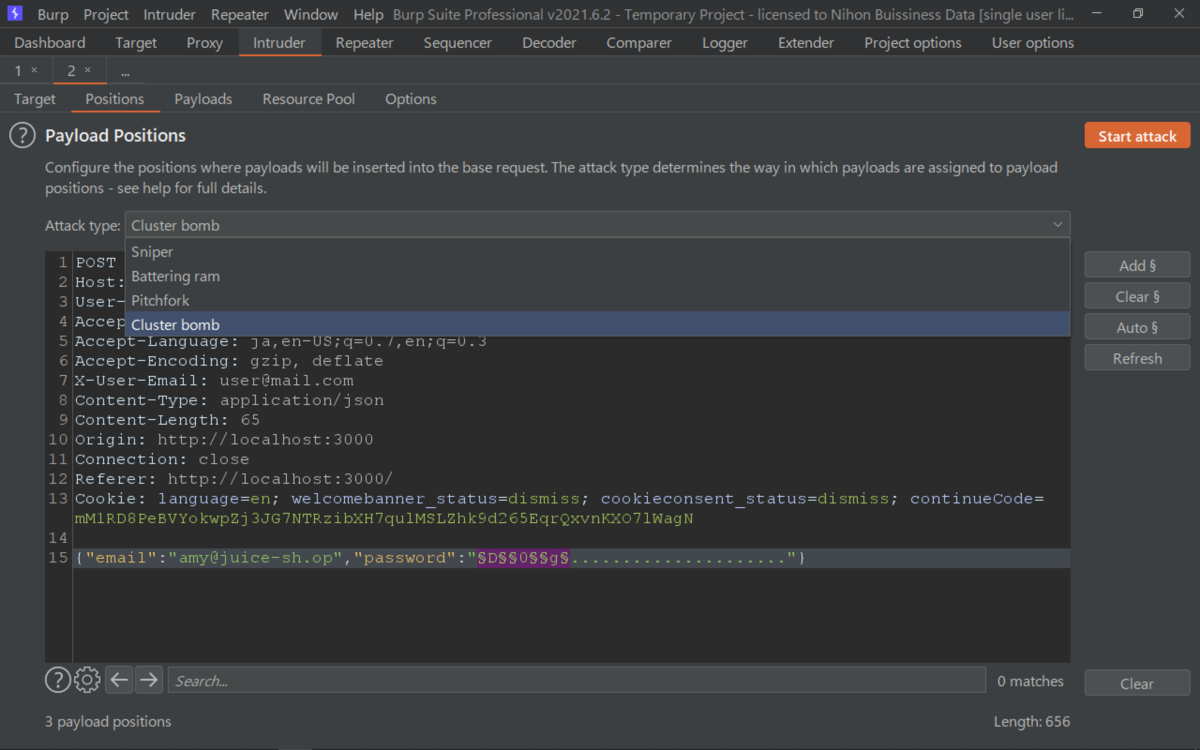This screenshot has height=750, width=1200.
Task: Switch to the main Target tab
Action: pos(136,43)
